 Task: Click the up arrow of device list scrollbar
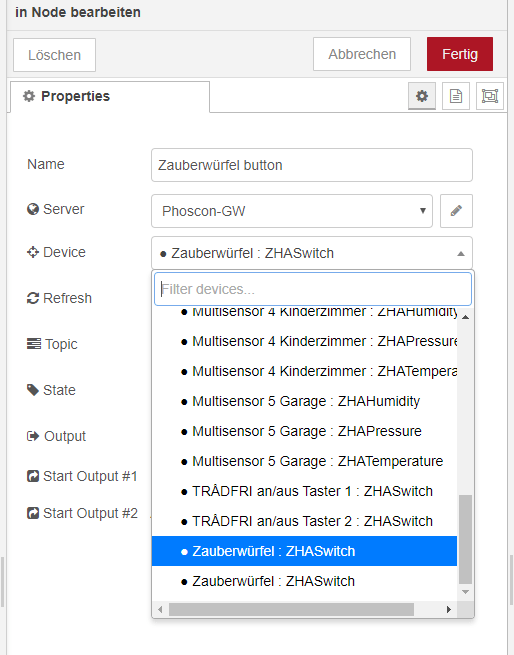[x=466, y=317]
